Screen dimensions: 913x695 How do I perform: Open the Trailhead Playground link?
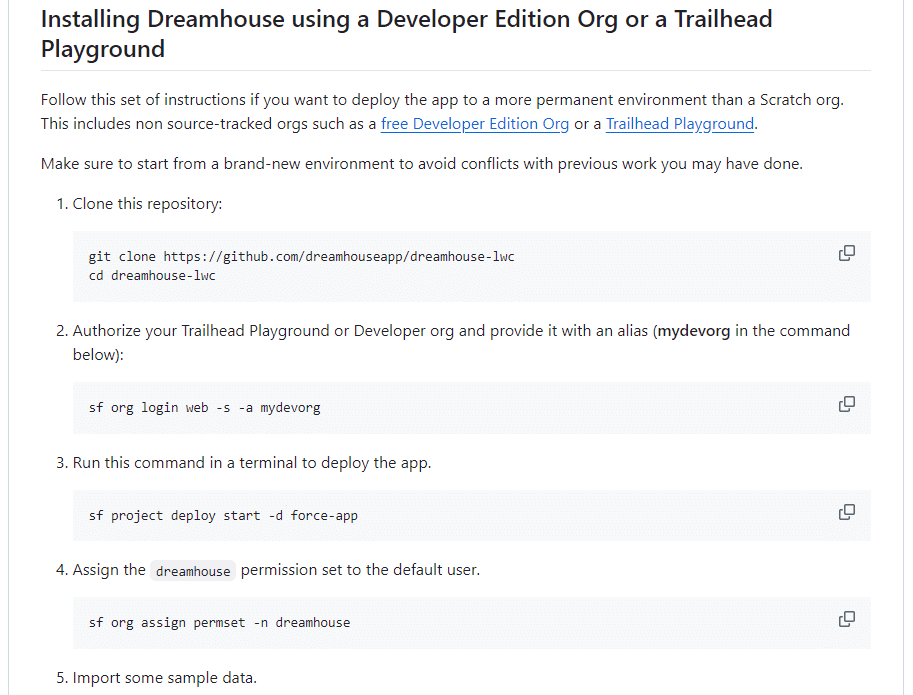click(x=680, y=124)
